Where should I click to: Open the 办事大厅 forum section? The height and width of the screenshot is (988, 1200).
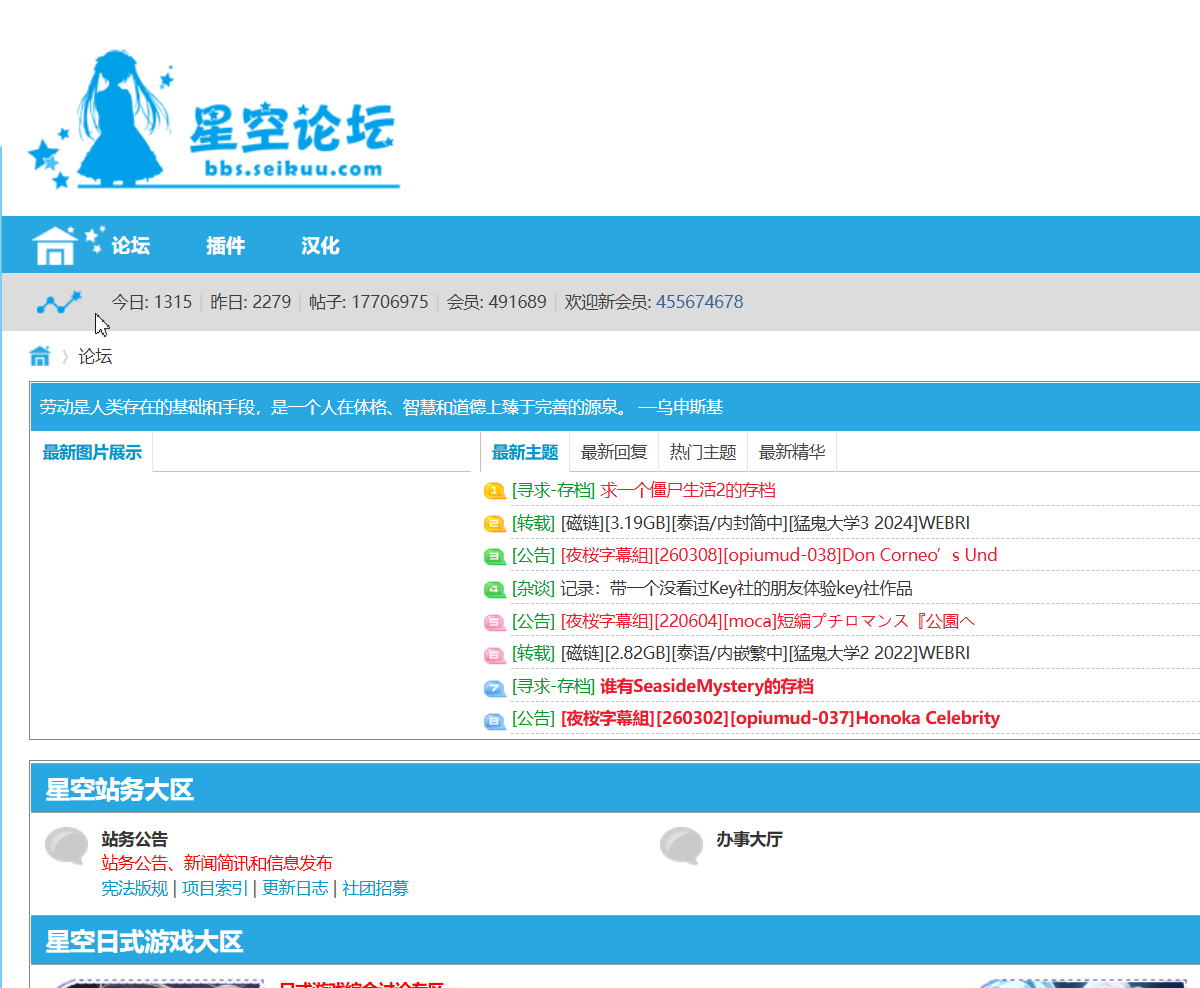(749, 839)
